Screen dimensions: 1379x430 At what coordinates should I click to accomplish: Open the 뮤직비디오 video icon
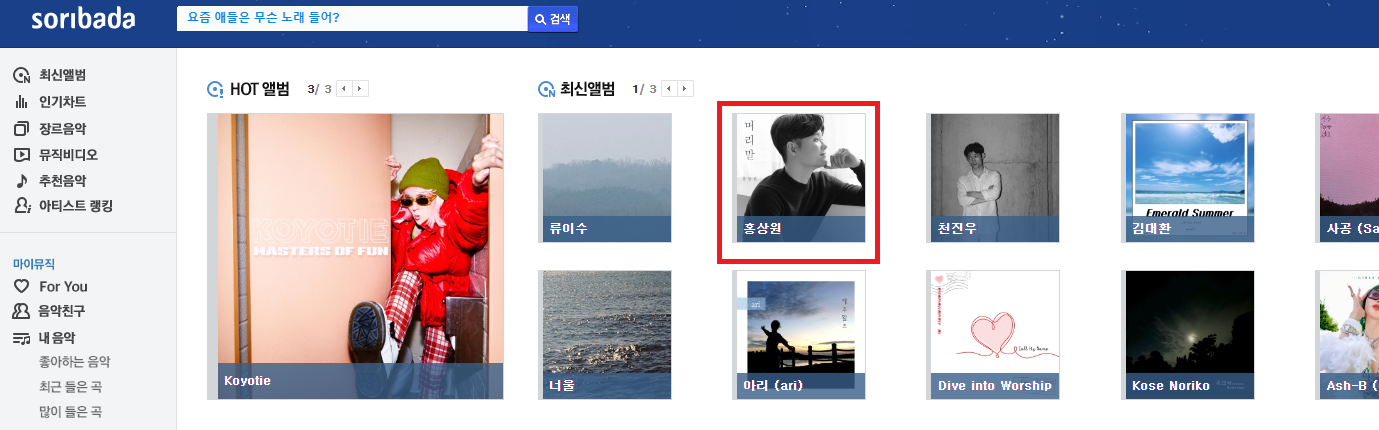click(x=21, y=155)
